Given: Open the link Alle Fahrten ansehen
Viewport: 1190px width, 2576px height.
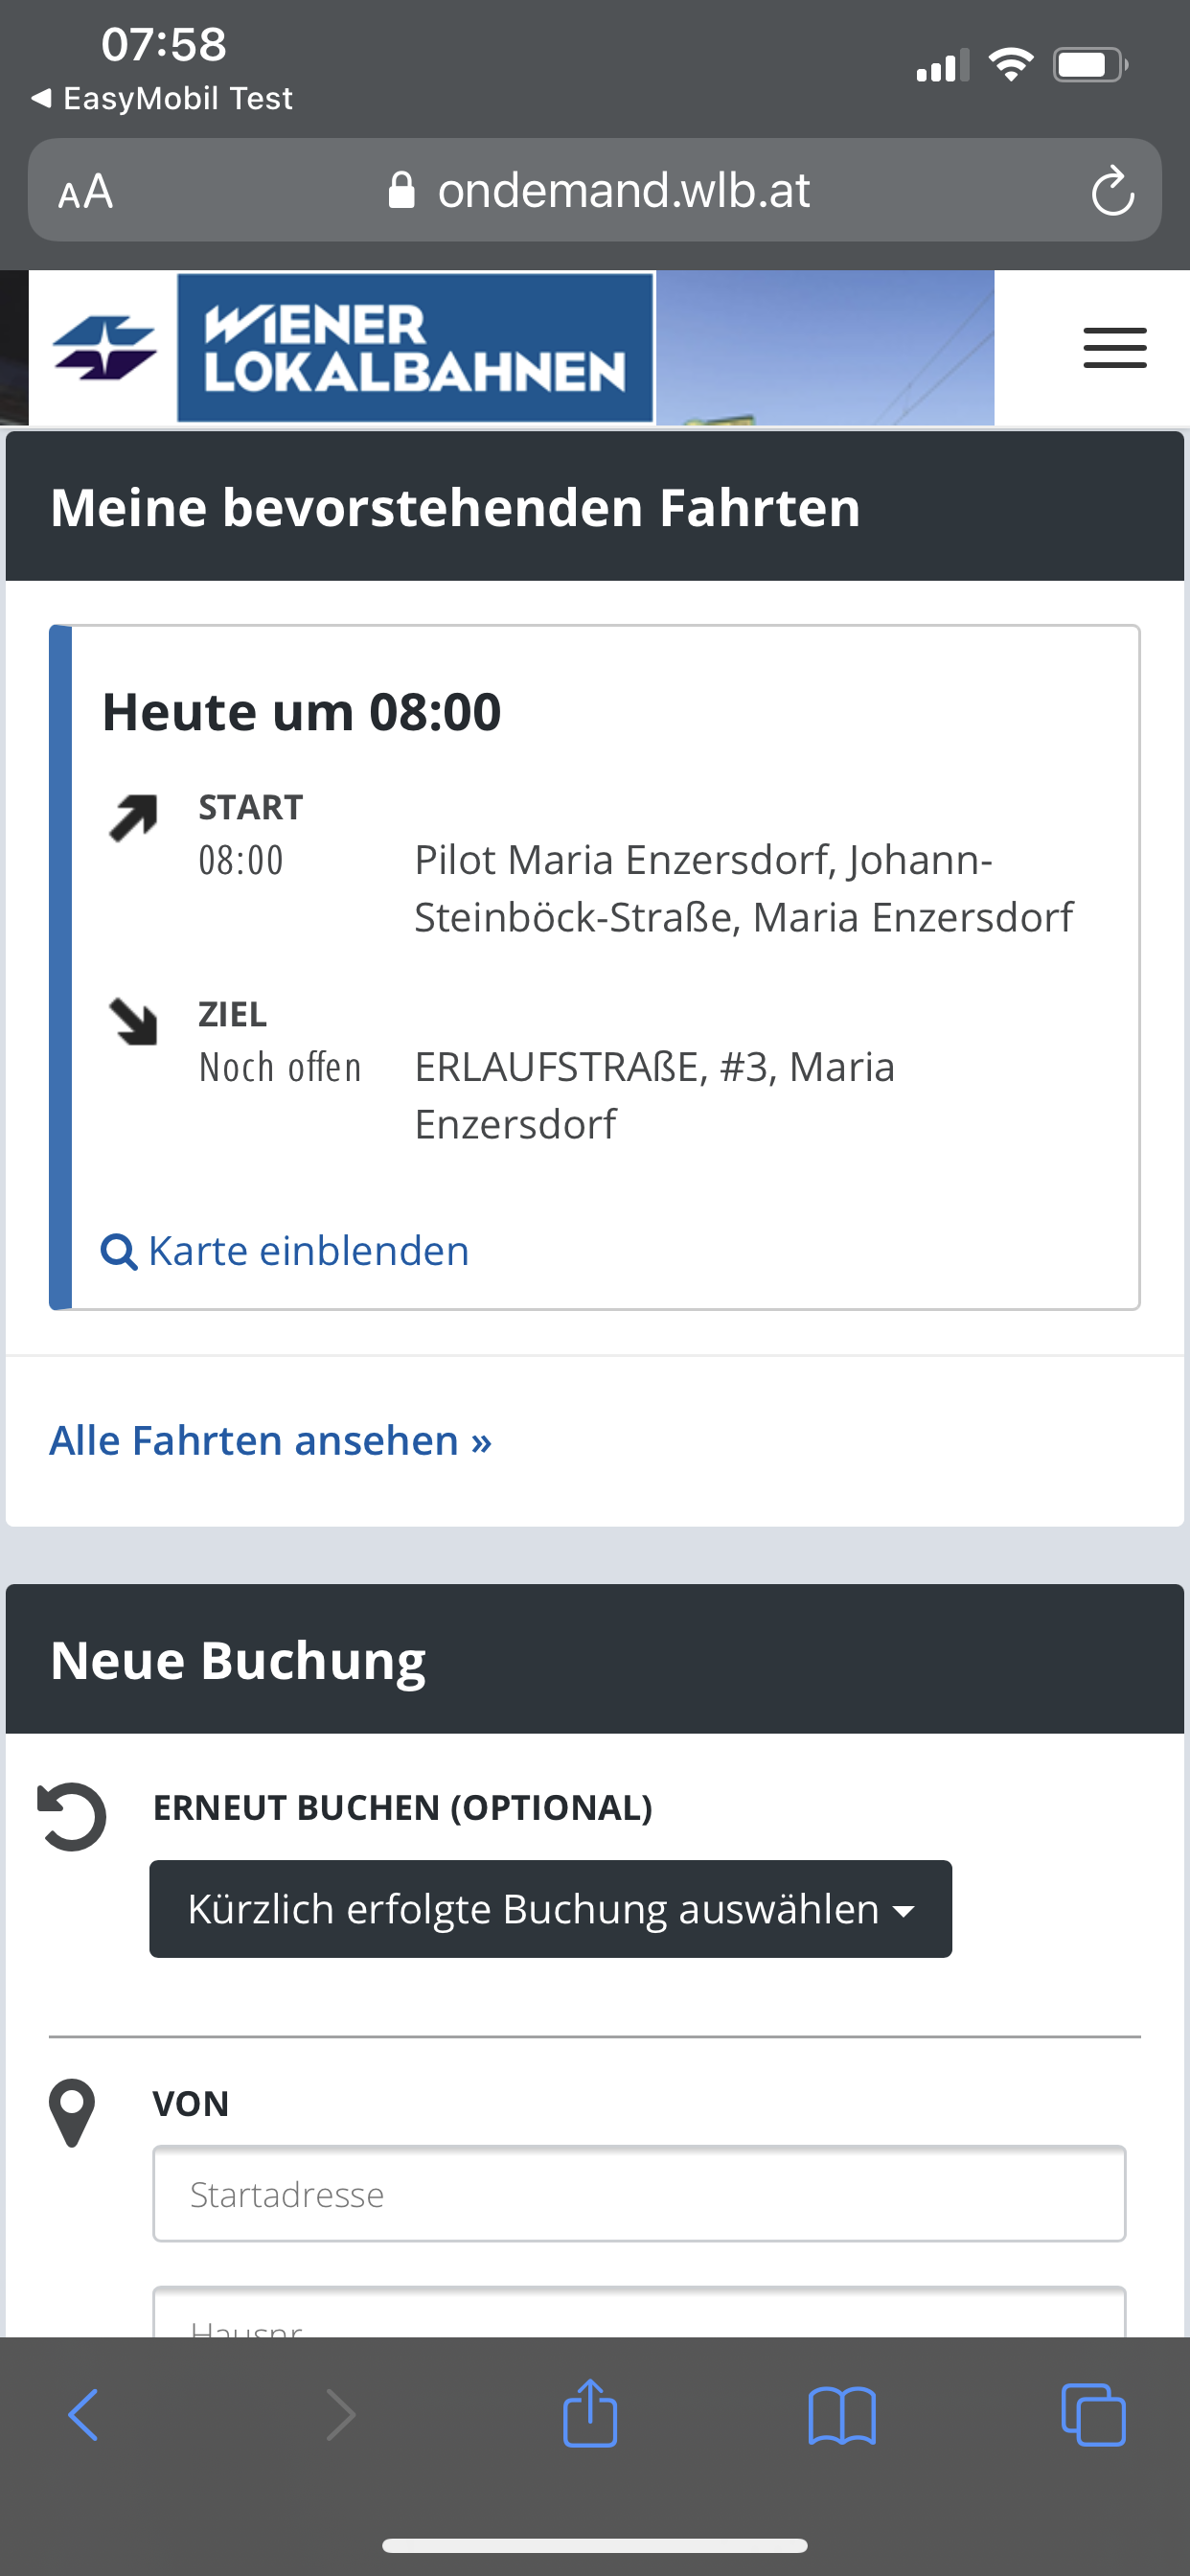Looking at the screenshot, I should tap(271, 1440).
